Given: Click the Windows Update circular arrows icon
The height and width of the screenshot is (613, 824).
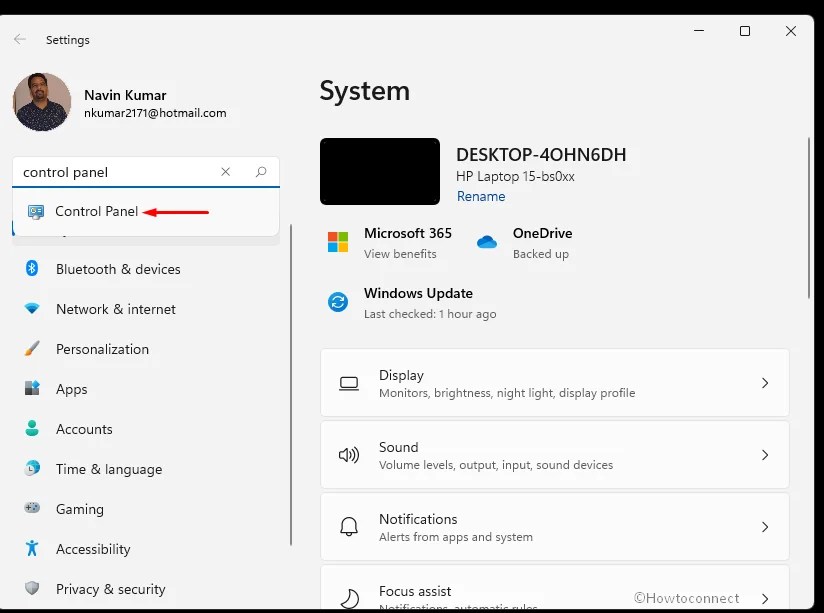Looking at the screenshot, I should pos(336,302).
